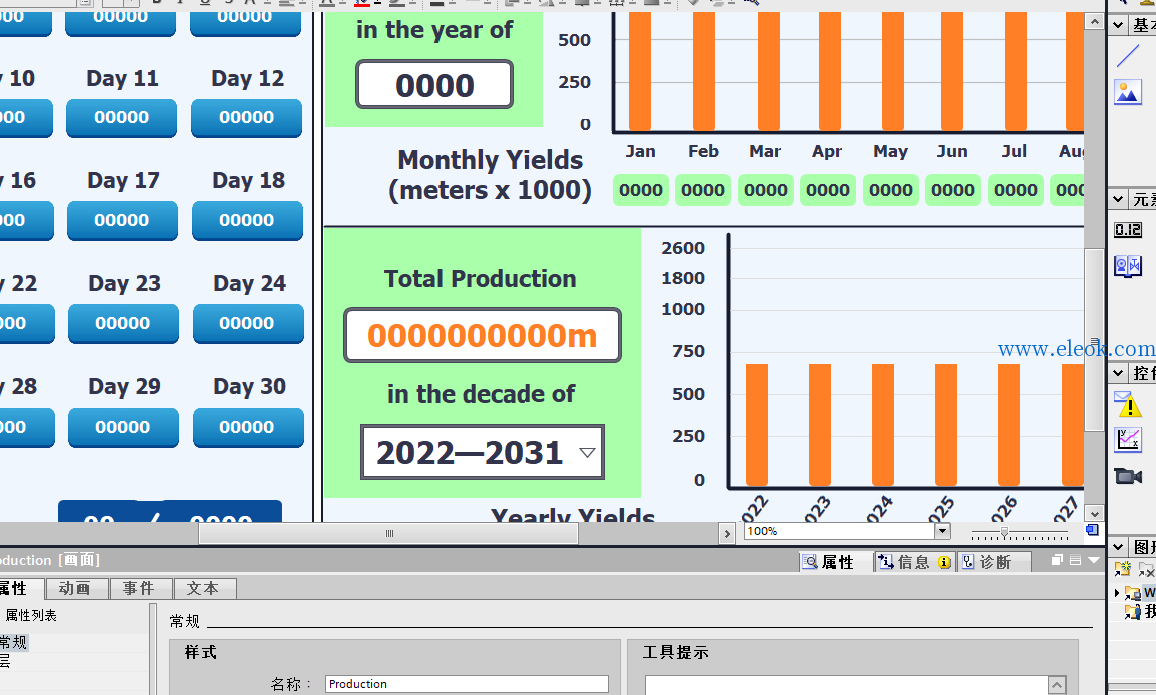Pick the I/O field element tool
Viewport: 1156px width, 695px height.
(1128, 230)
